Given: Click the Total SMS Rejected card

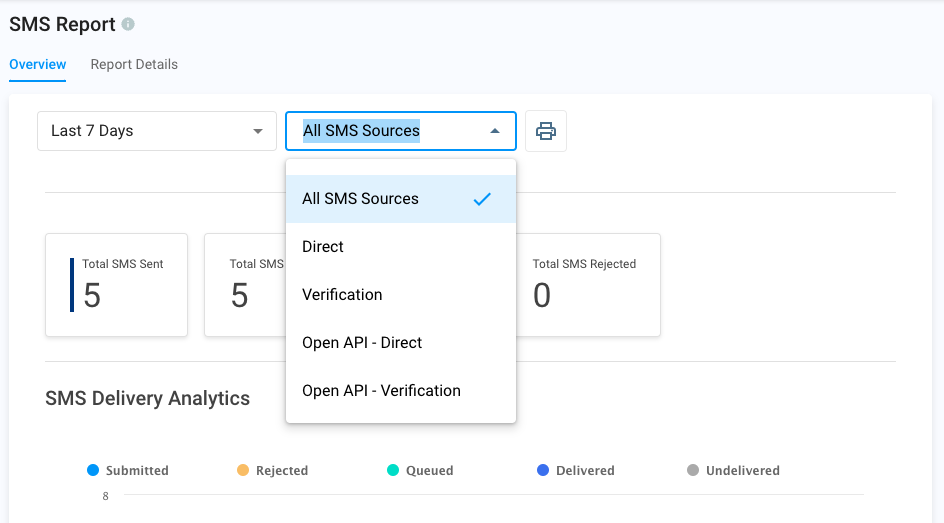Looking at the screenshot, I should [x=590, y=285].
